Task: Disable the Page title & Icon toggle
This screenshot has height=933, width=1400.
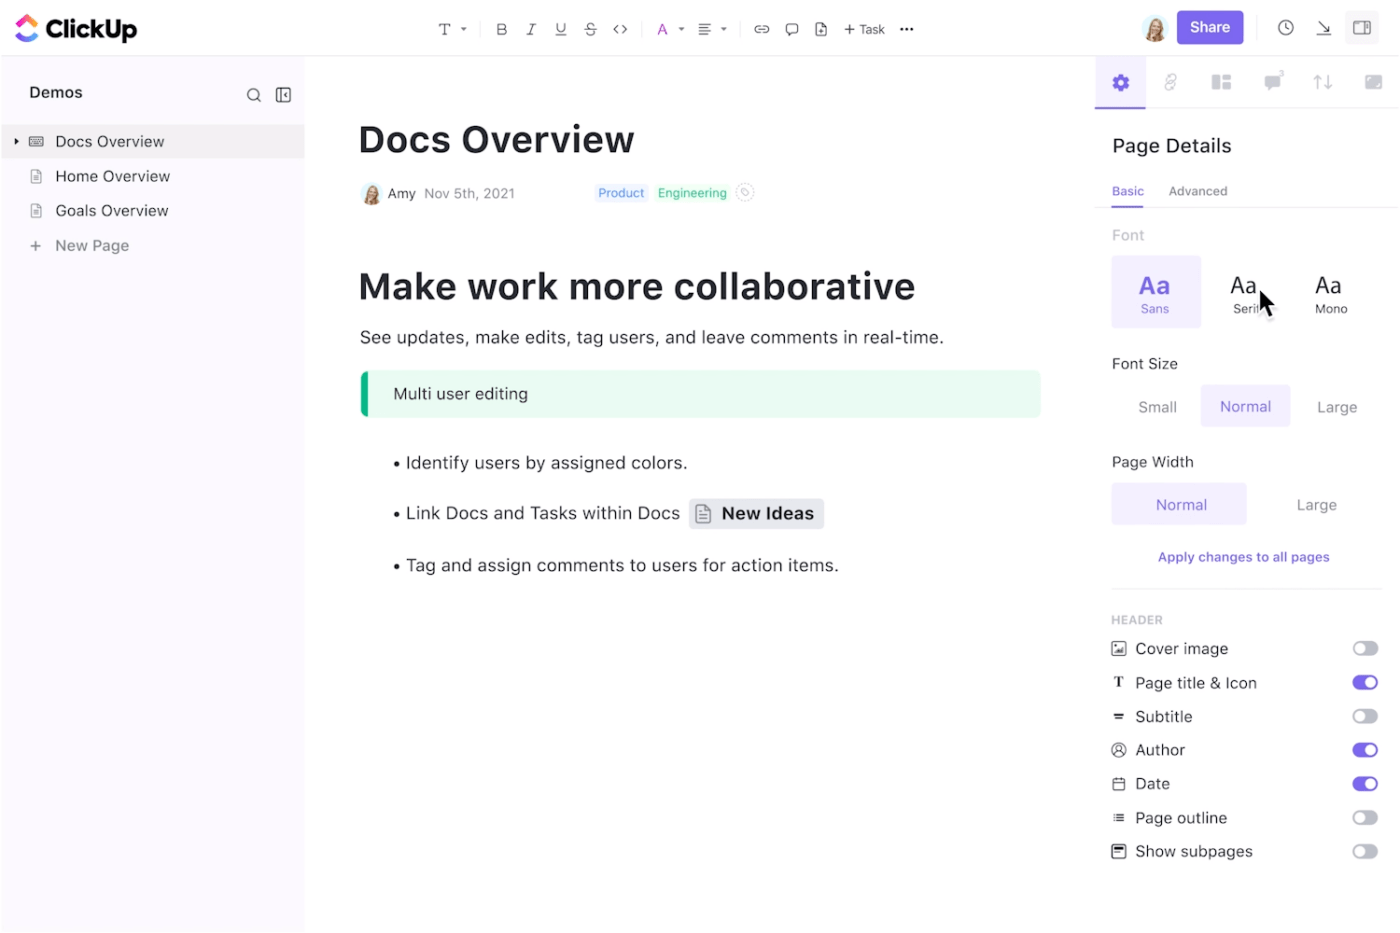Action: click(x=1365, y=683)
